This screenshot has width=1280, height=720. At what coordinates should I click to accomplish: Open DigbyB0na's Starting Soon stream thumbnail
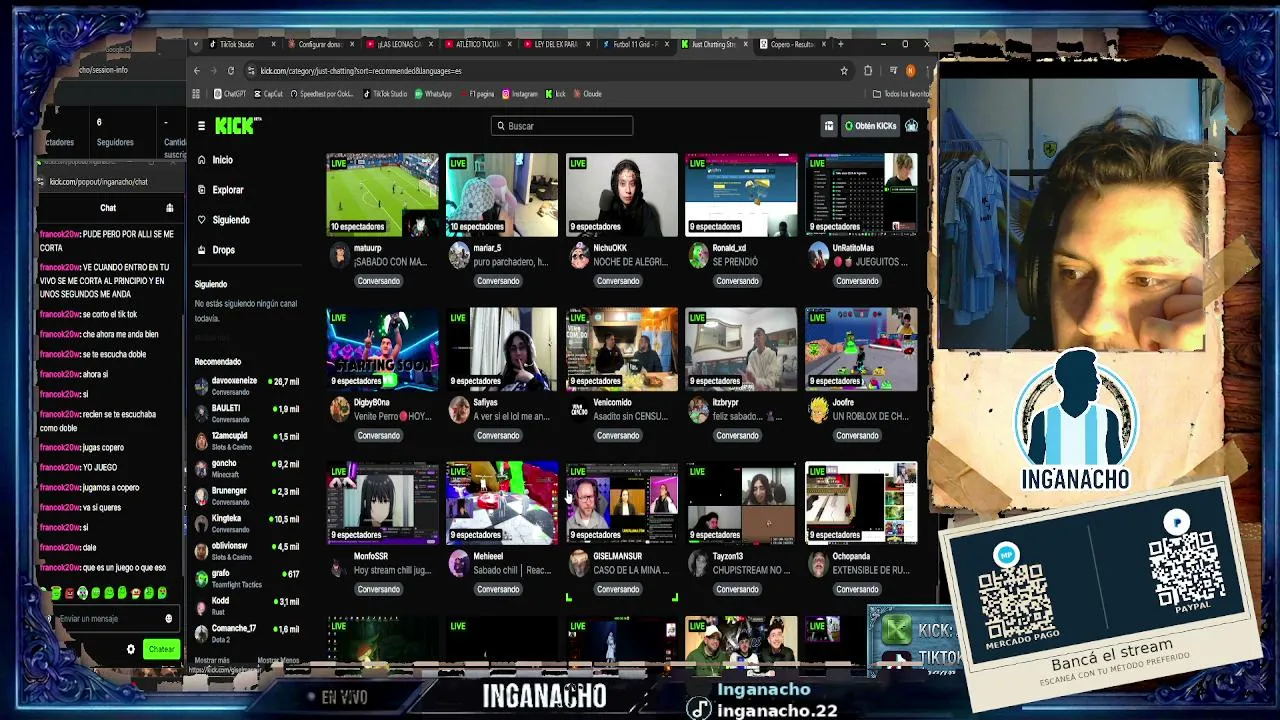(x=382, y=349)
